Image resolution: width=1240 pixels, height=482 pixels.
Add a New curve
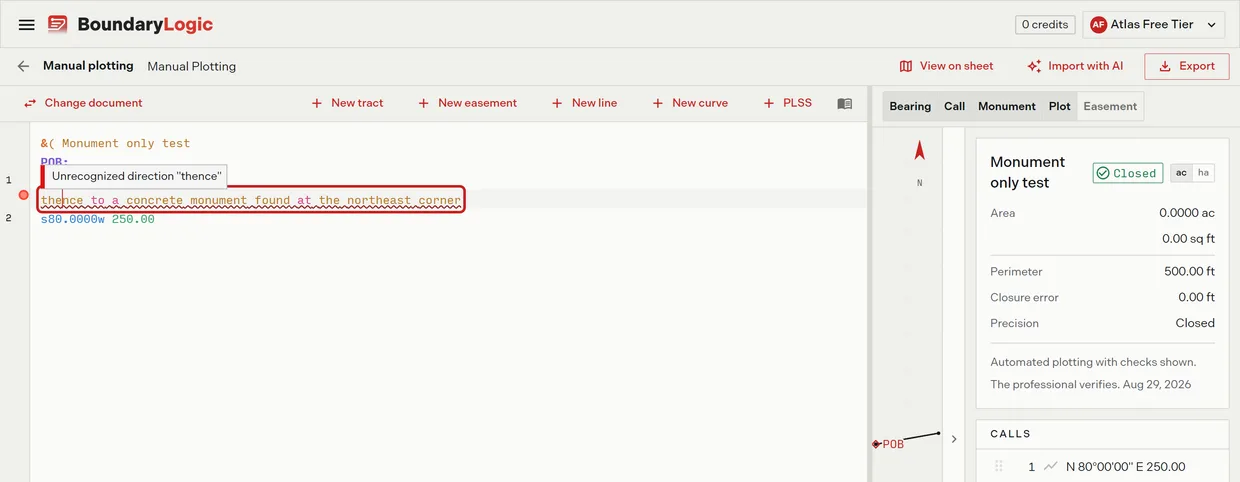pyautogui.click(x=690, y=103)
